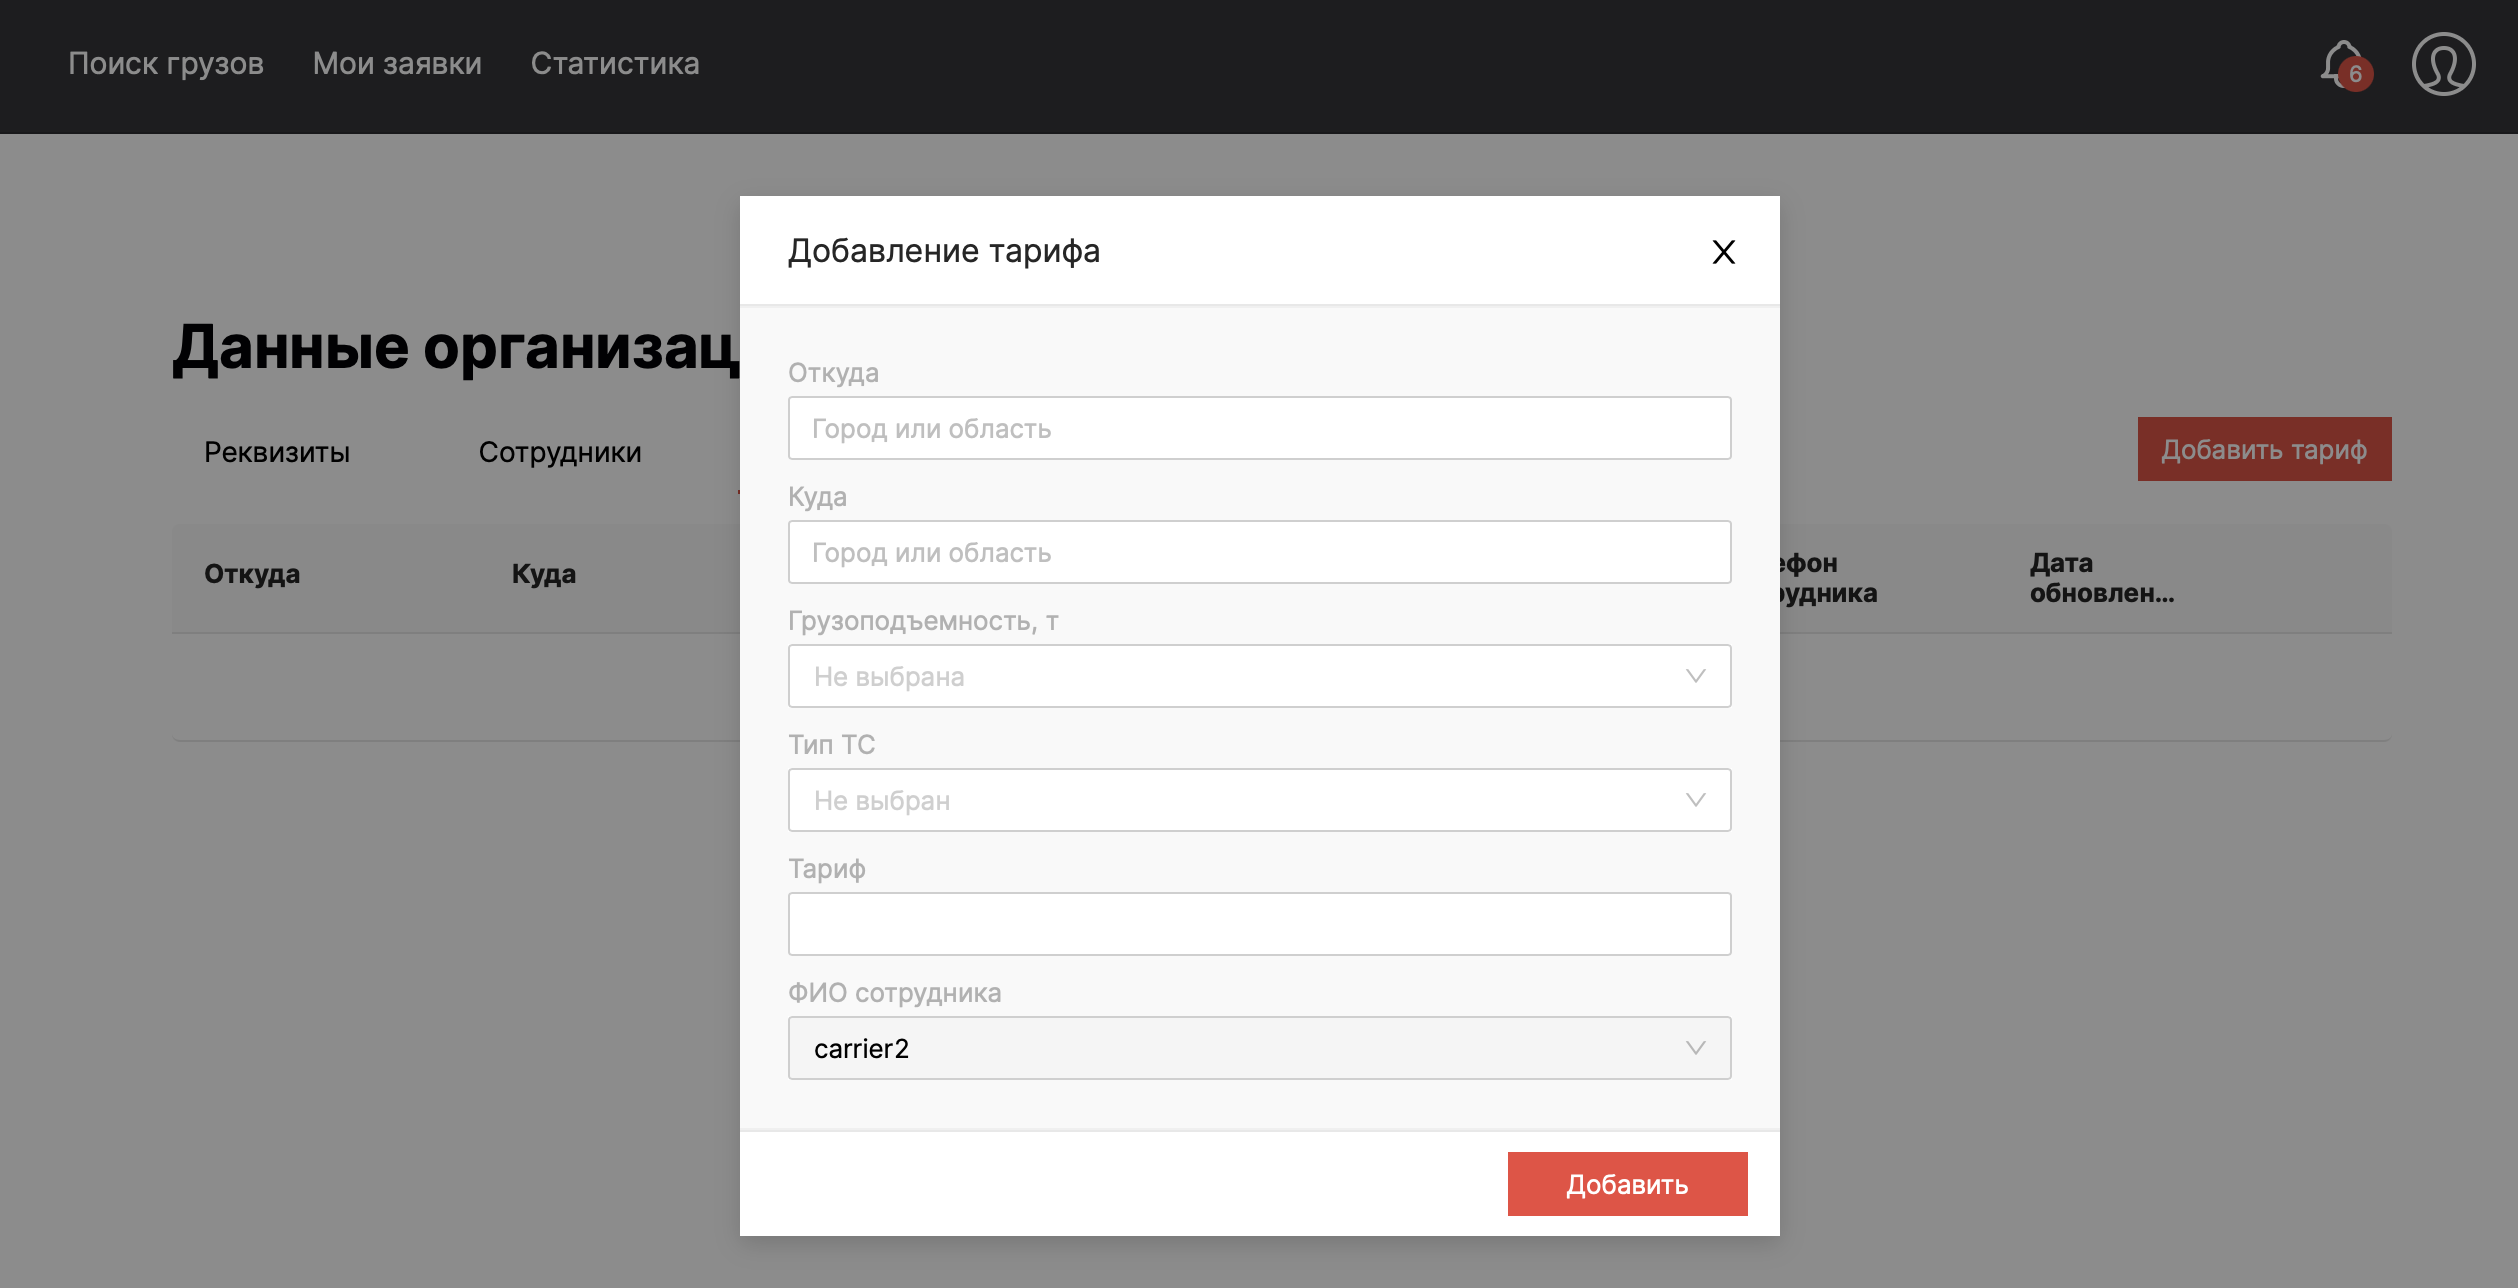Image resolution: width=2518 pixels, height=1288 pixels.
Task: Click the Откуда city input field
Action: point(1258,428)
